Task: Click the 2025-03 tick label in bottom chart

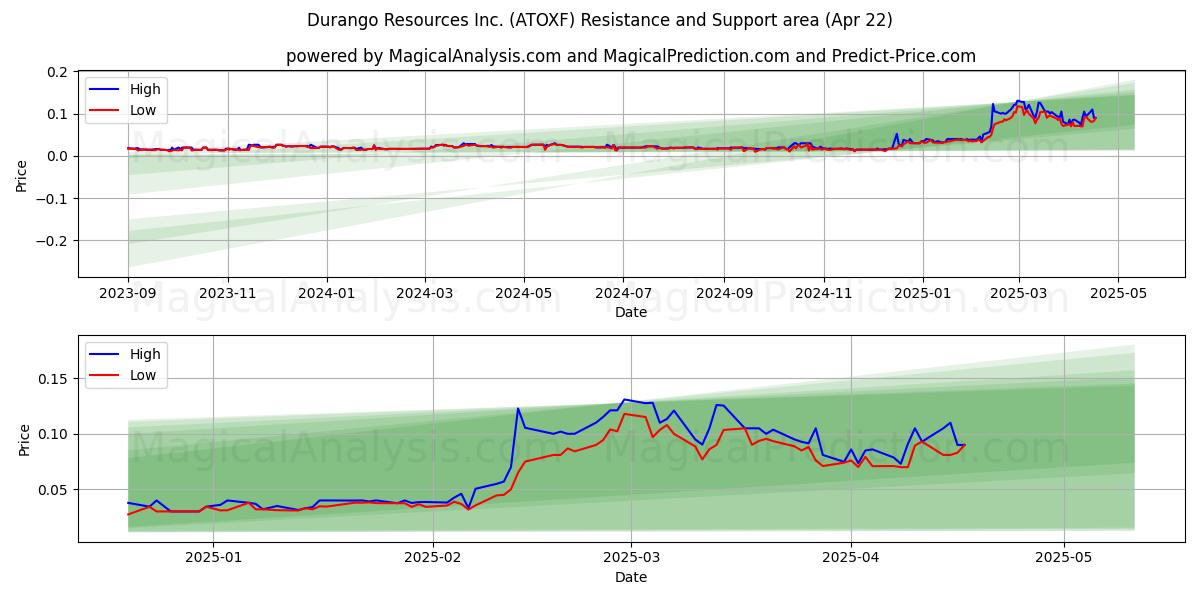Action: (x=632, y=558)
